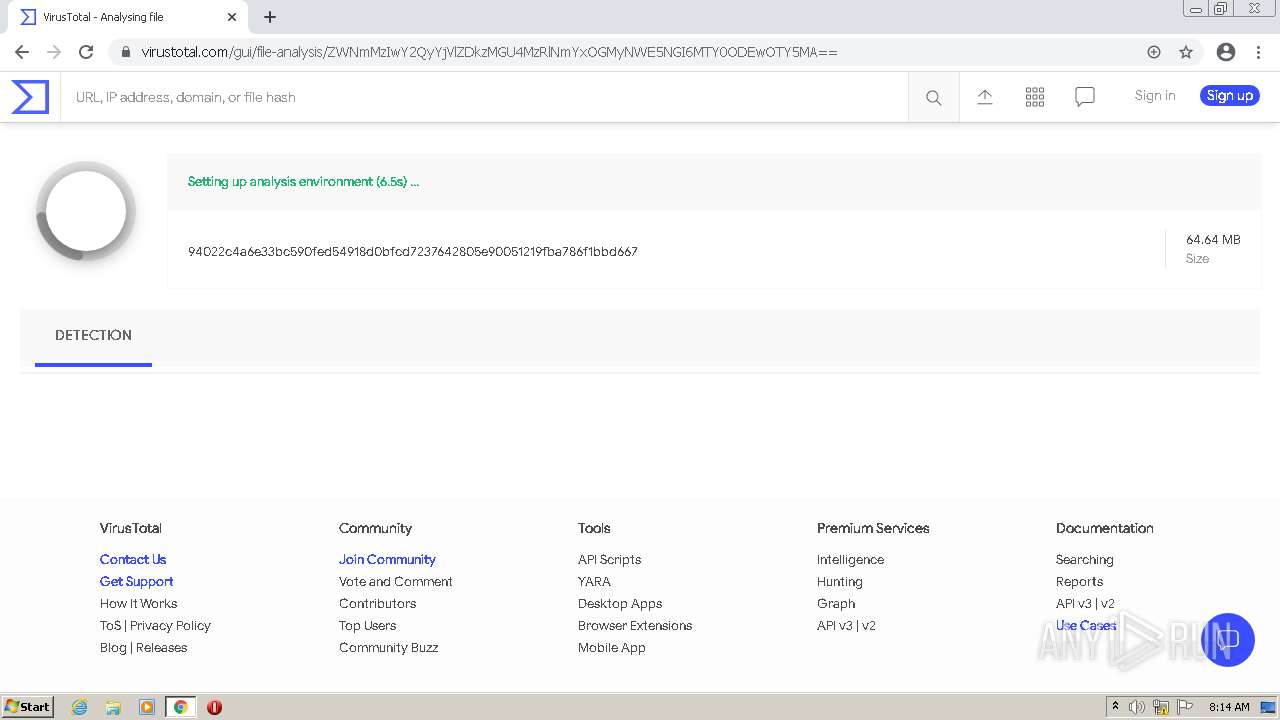
Task: Click the browser forward arrow
Action: (54, 52)
